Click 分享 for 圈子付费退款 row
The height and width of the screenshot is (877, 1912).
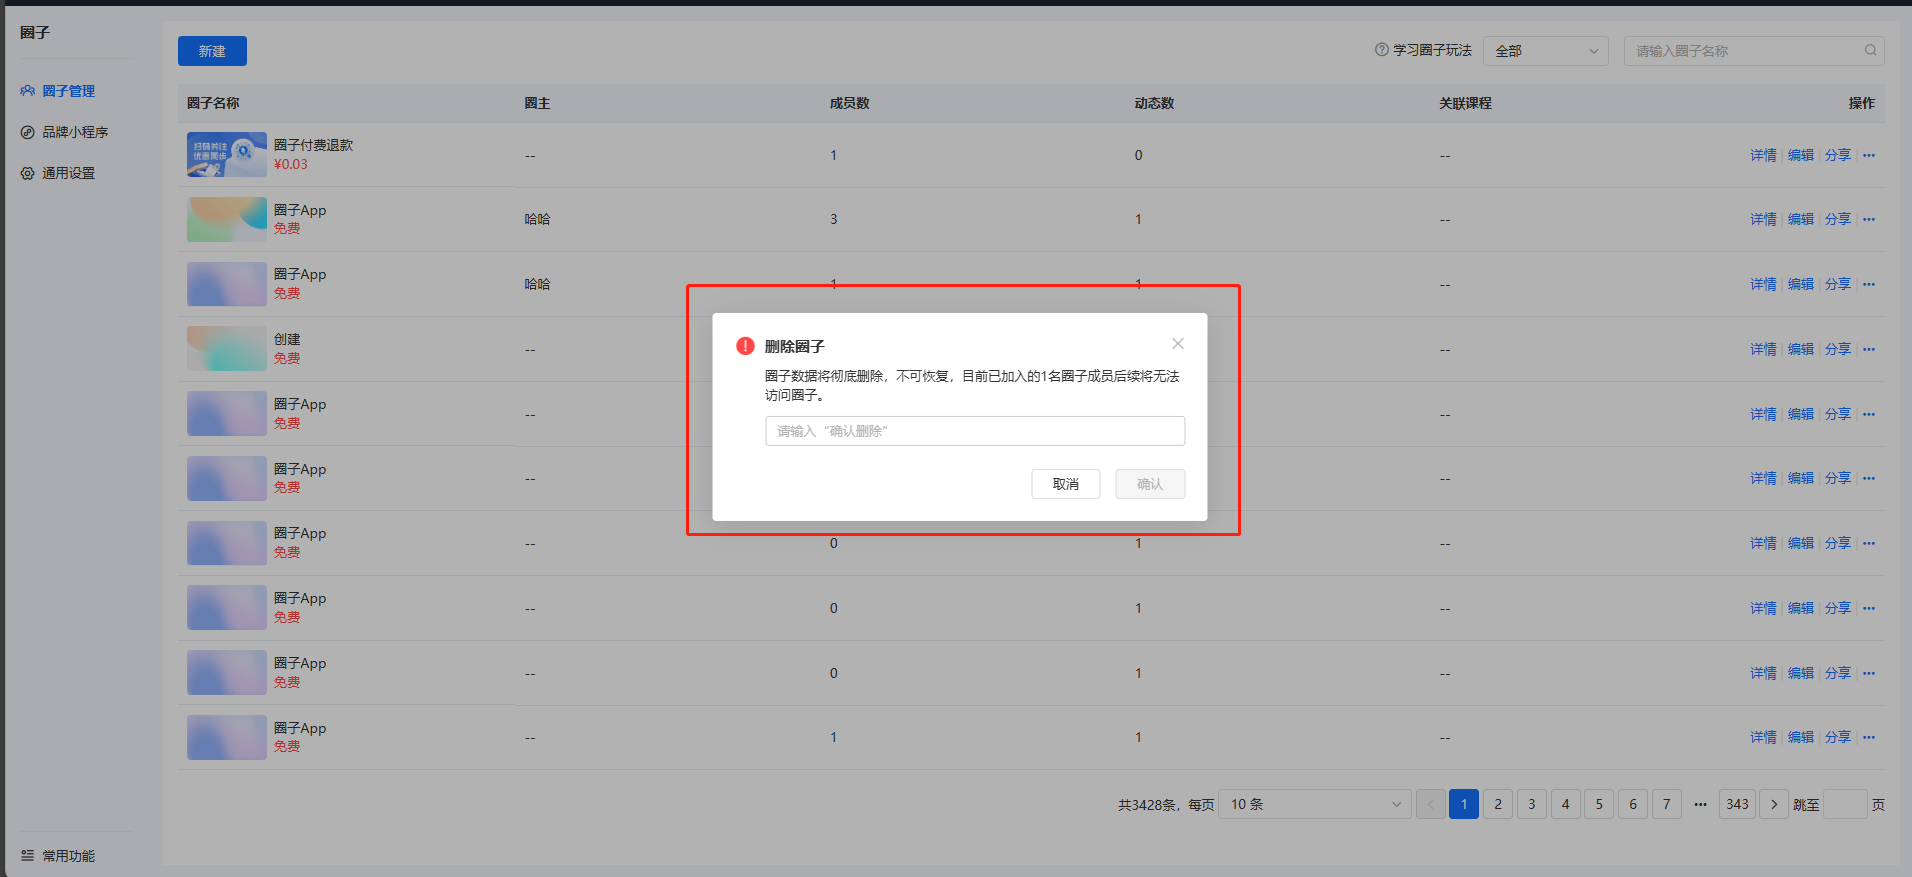[x=1838, y=155]
